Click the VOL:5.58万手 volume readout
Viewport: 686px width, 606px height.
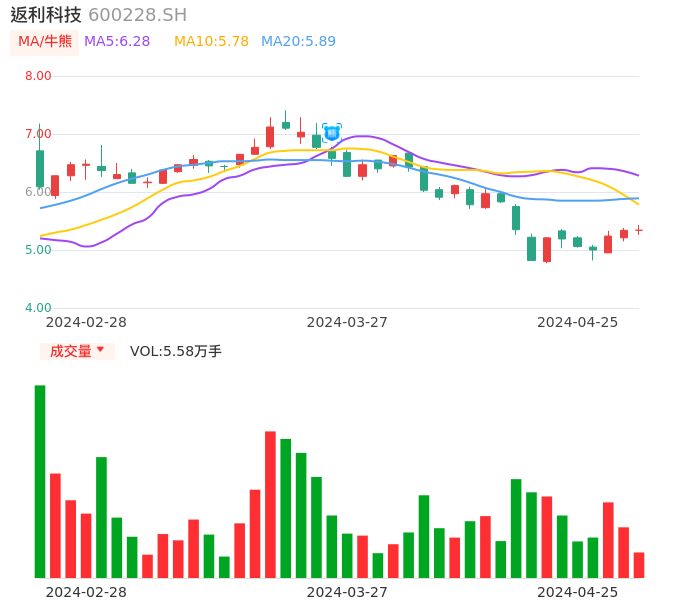[175, 351]
